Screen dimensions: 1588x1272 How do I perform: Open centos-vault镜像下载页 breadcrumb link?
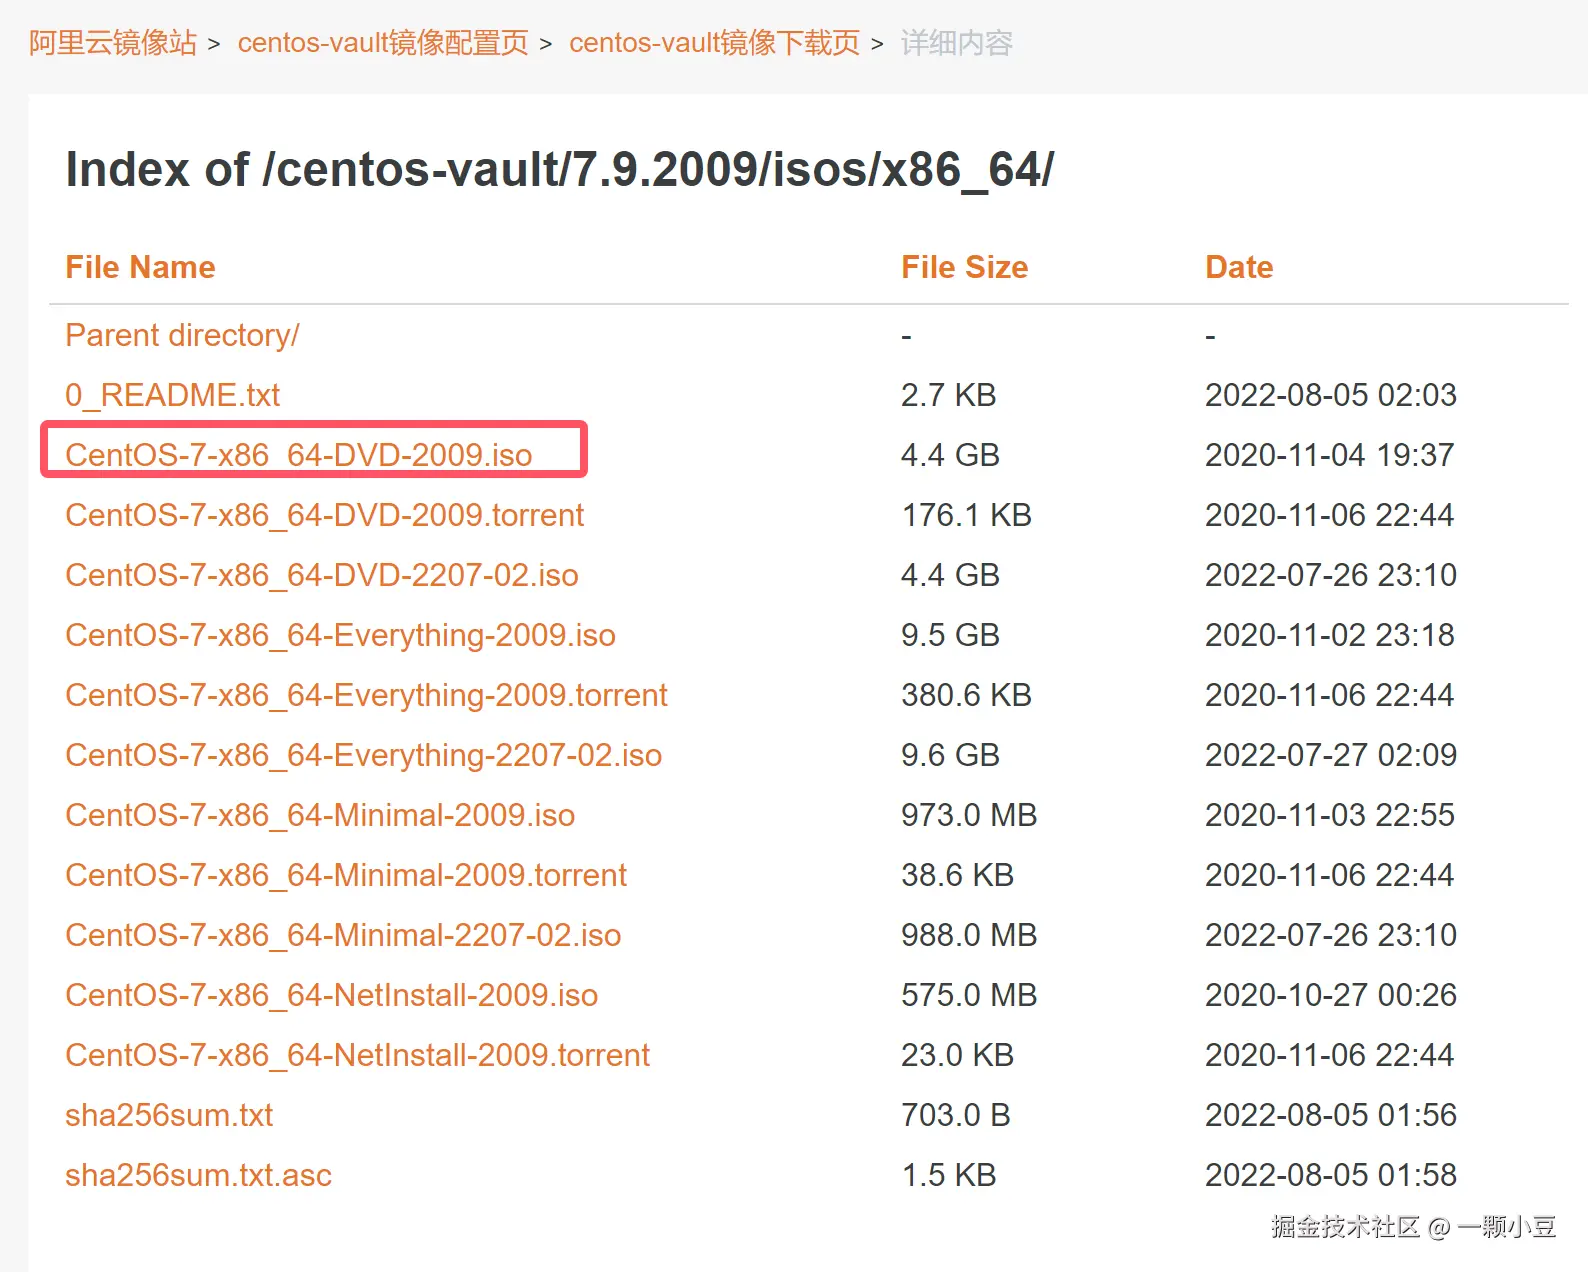[714, 43]
